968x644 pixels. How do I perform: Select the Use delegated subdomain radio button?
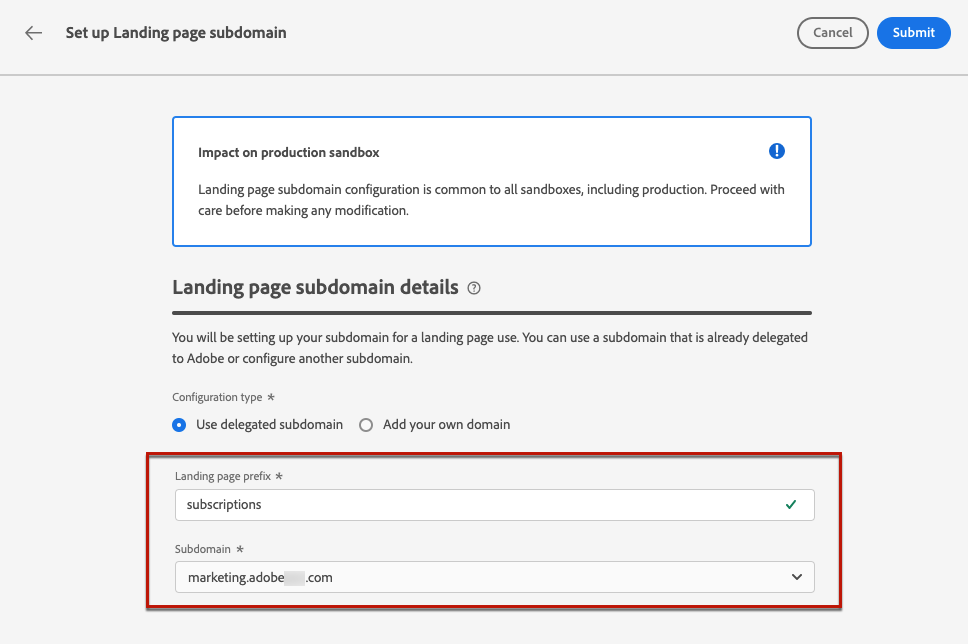180,425
